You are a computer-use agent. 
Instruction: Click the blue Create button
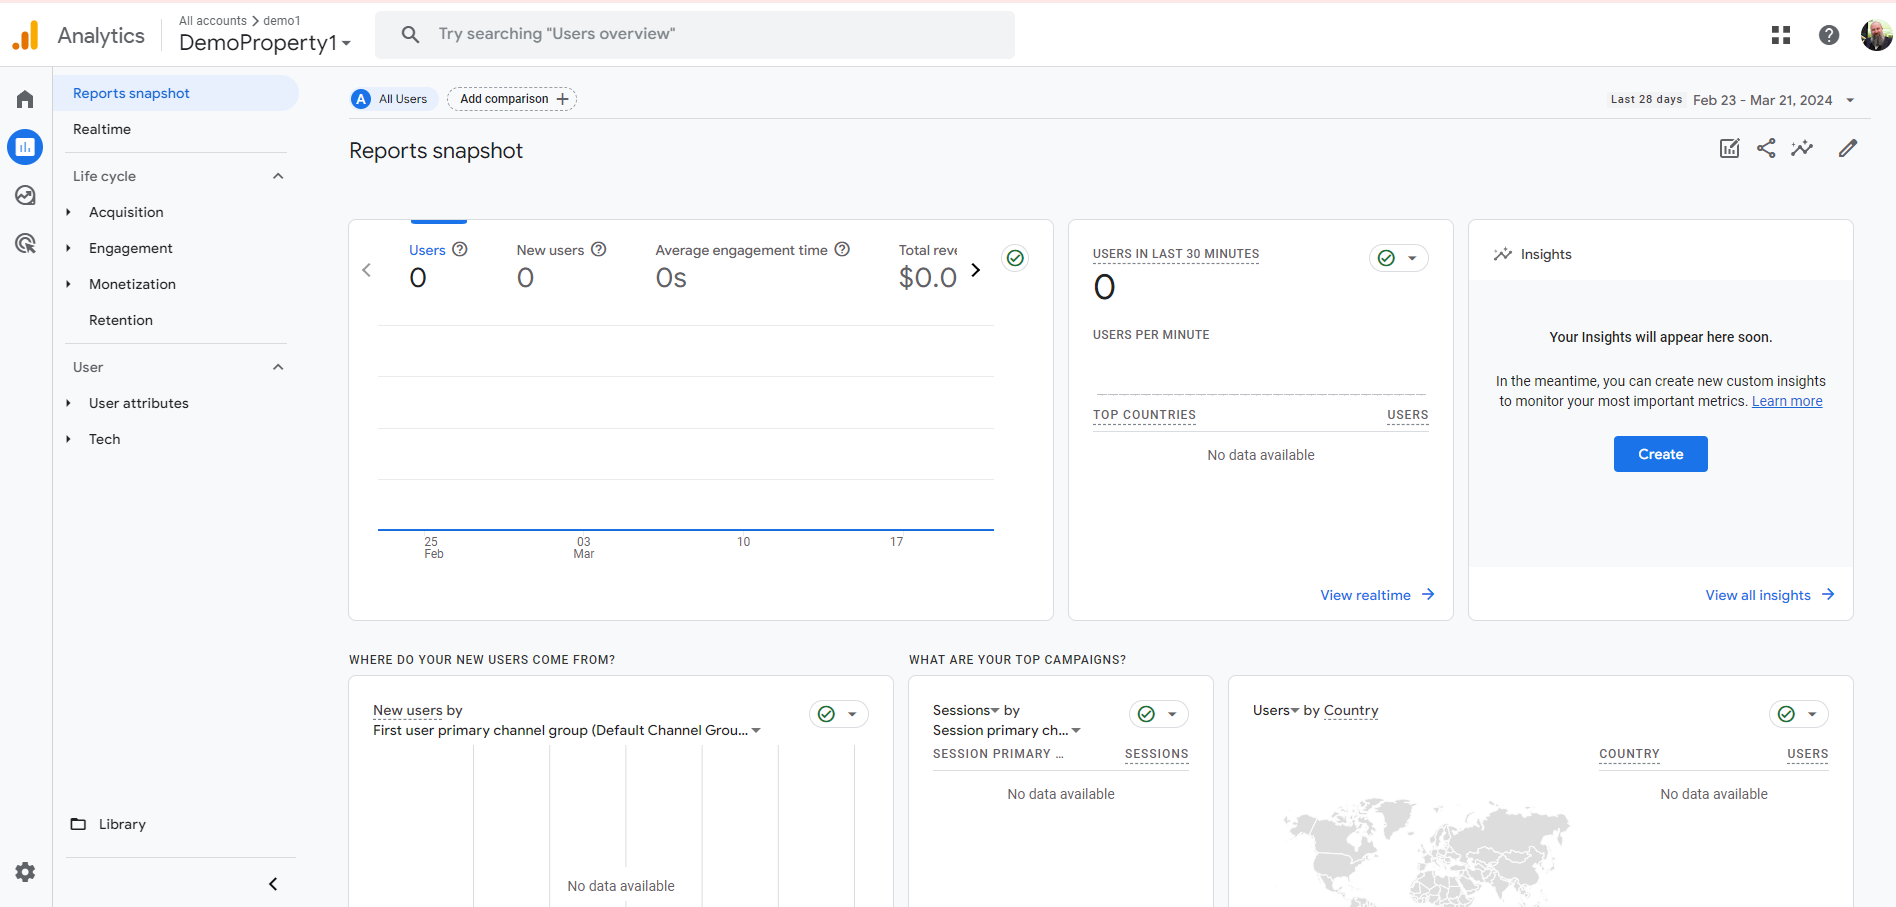pyautogui.click(x=1660, y=454)
